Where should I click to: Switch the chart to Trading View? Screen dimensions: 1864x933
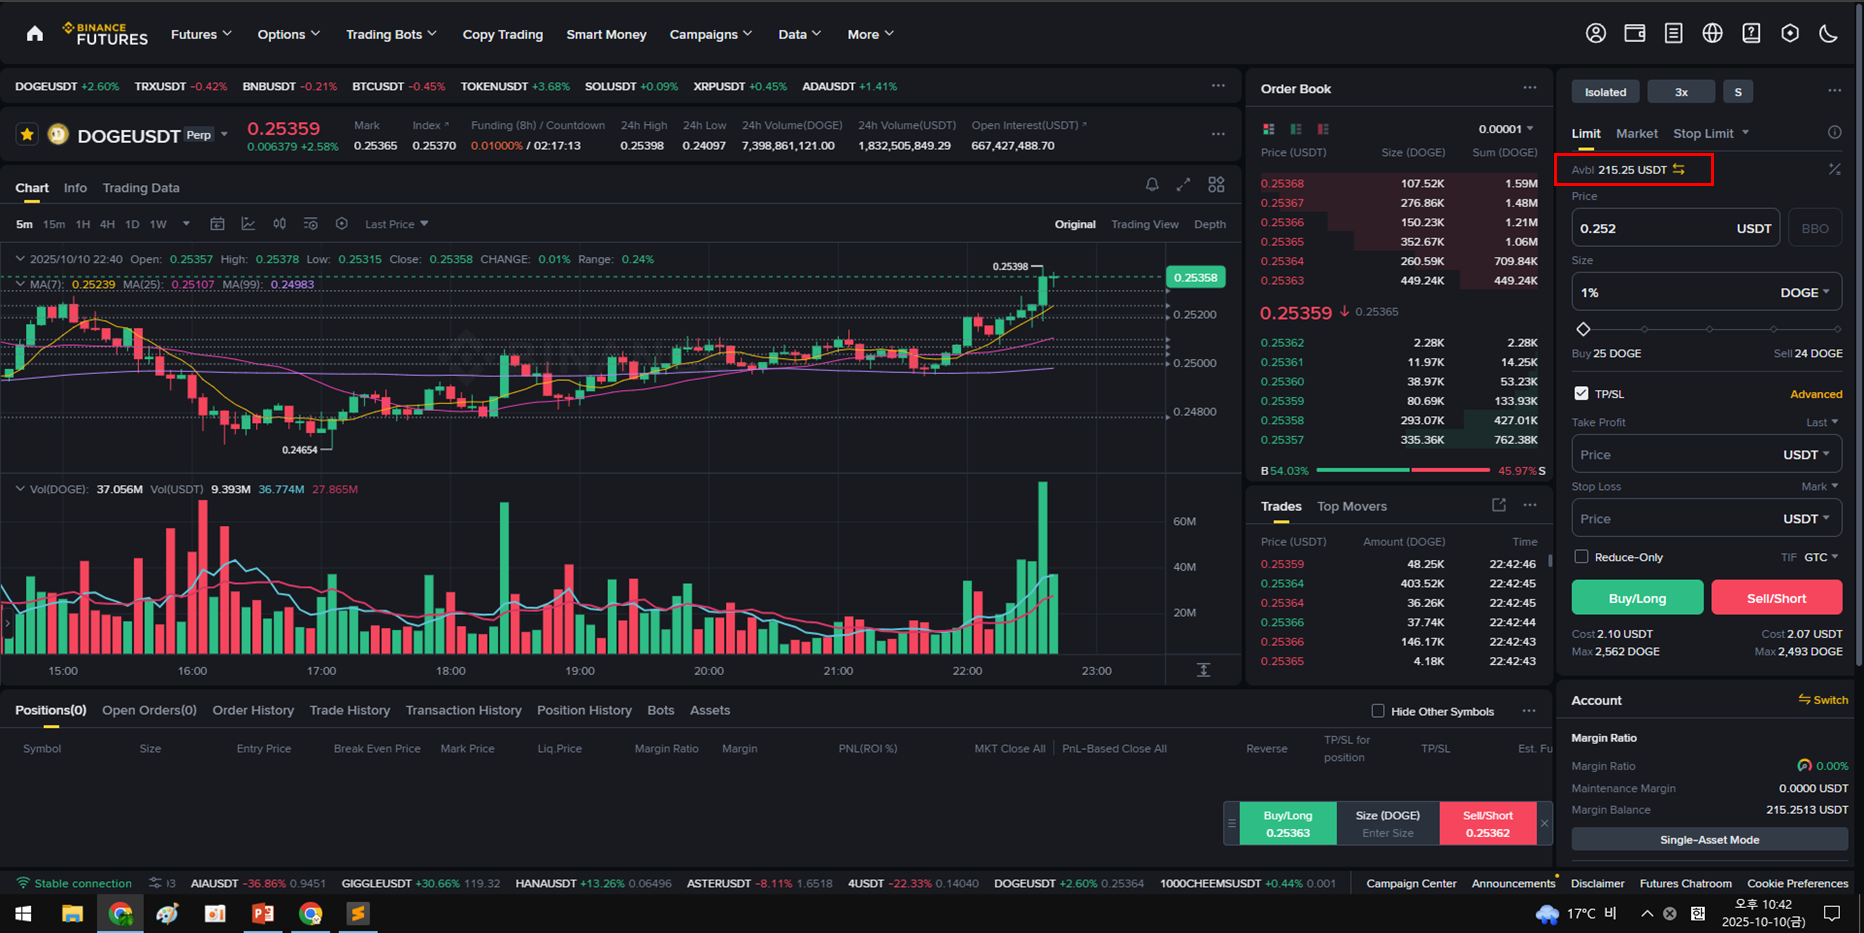point(1145,224)
